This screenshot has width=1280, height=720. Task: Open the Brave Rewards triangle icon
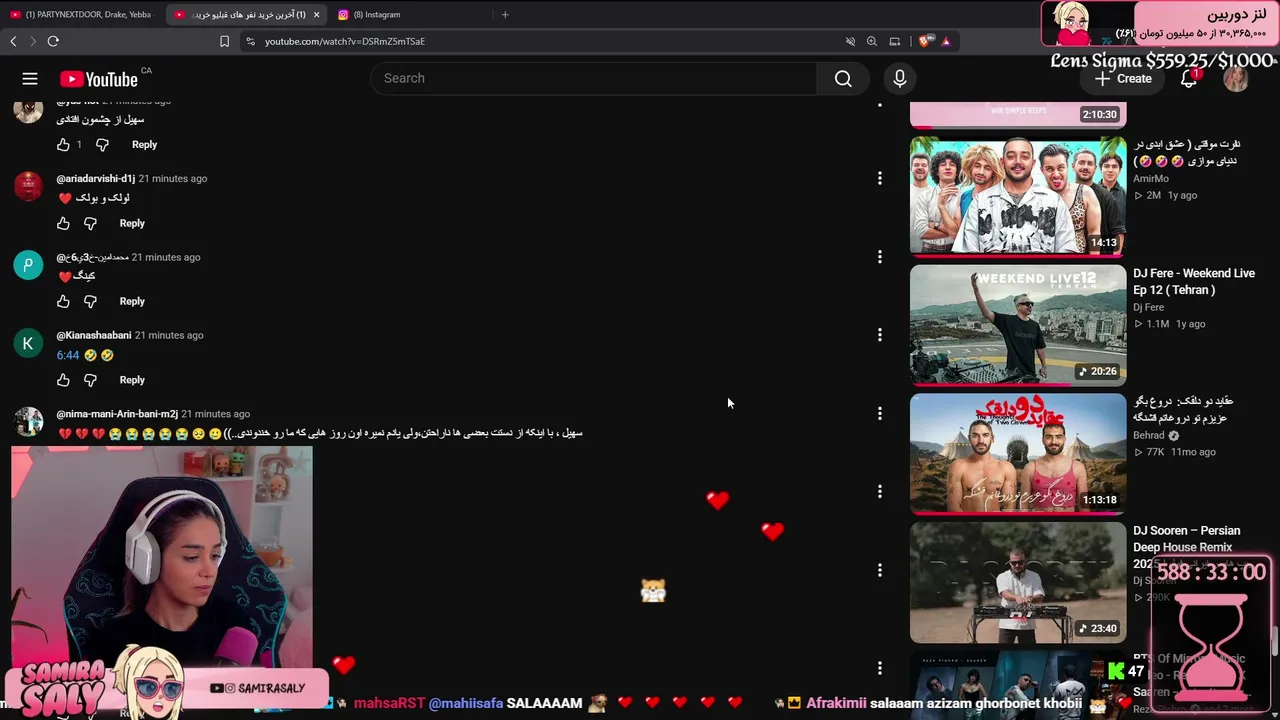945,41
